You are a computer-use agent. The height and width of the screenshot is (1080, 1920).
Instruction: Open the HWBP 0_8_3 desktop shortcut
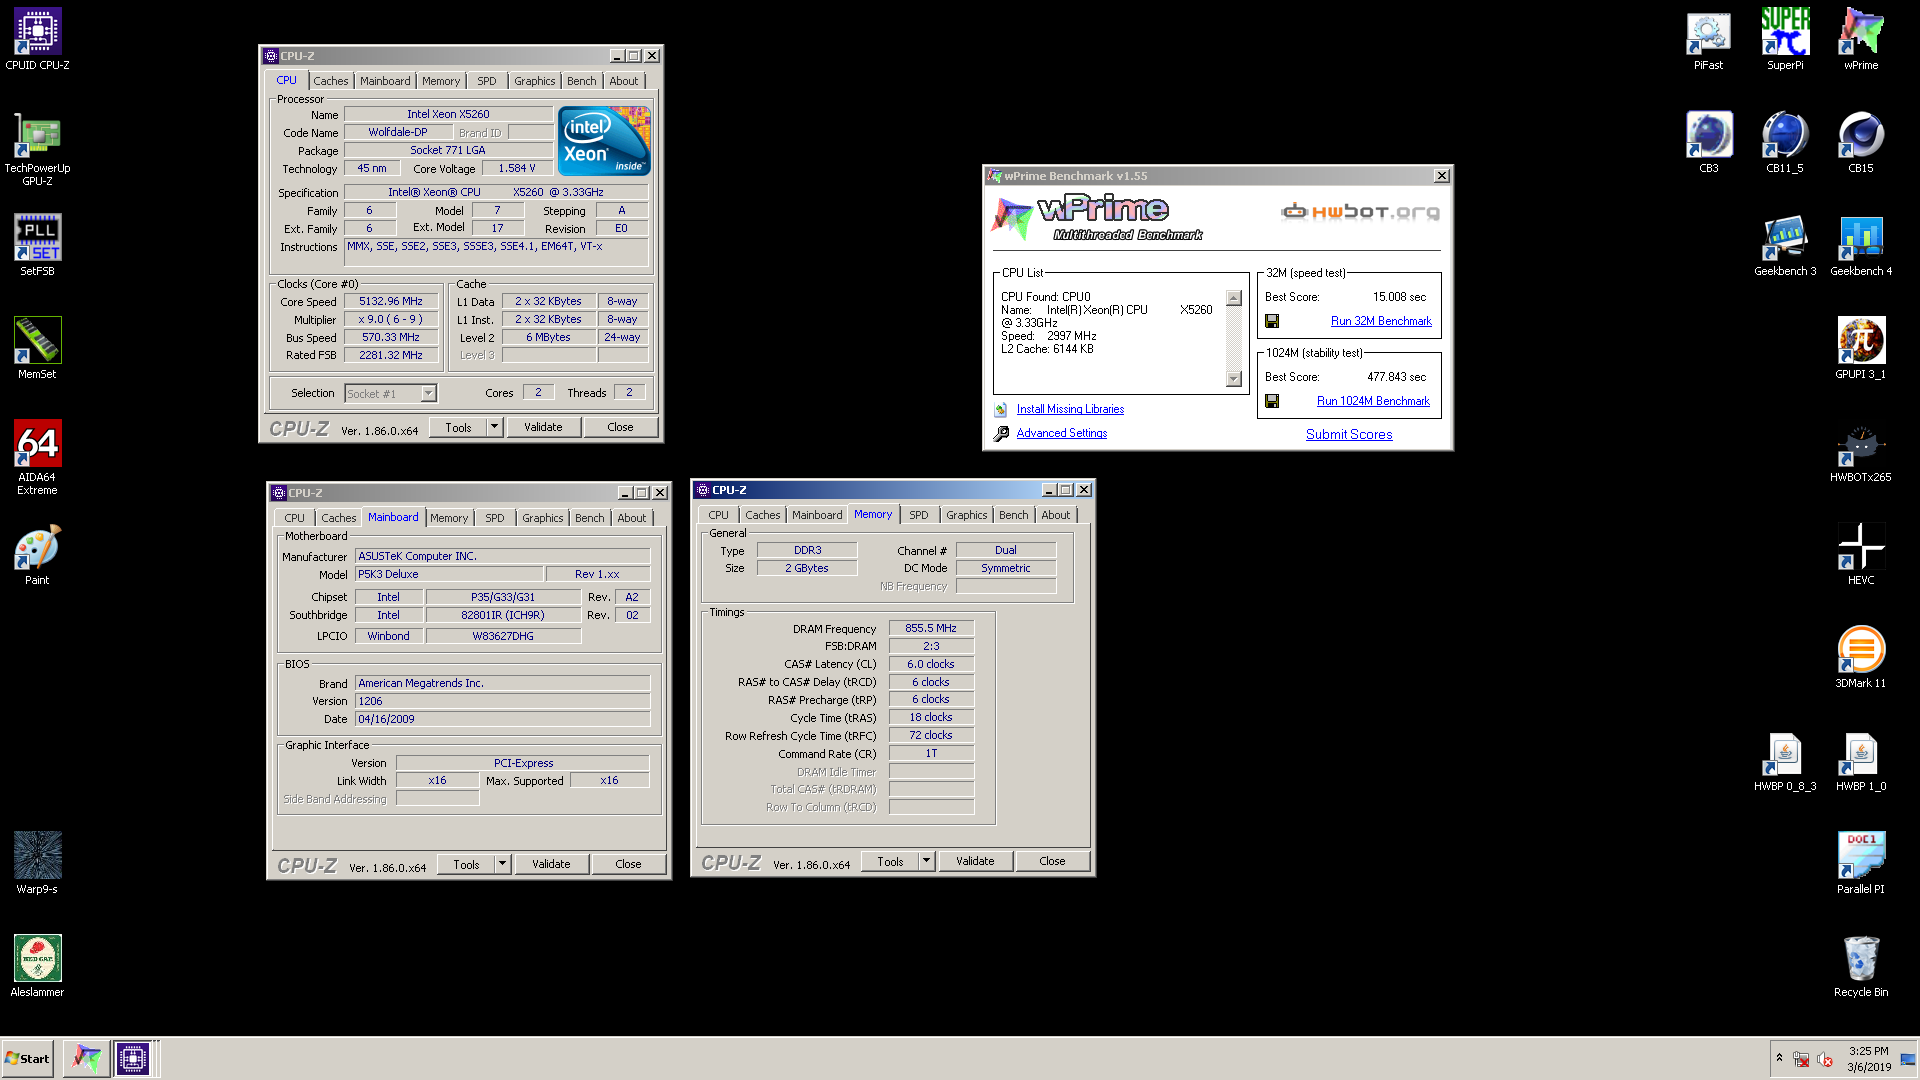[1785, 760]
